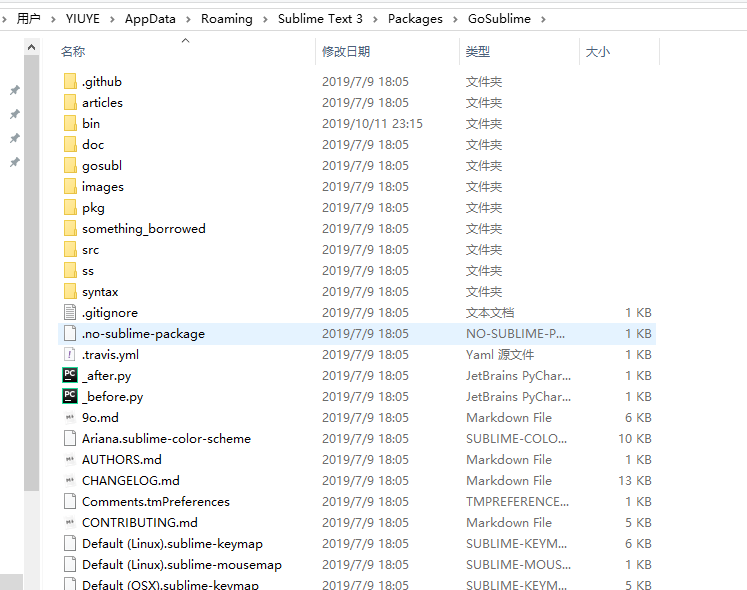
Task: Click the Default (Linux).sublime-keymap file icon
Action: tap(70, 543)
